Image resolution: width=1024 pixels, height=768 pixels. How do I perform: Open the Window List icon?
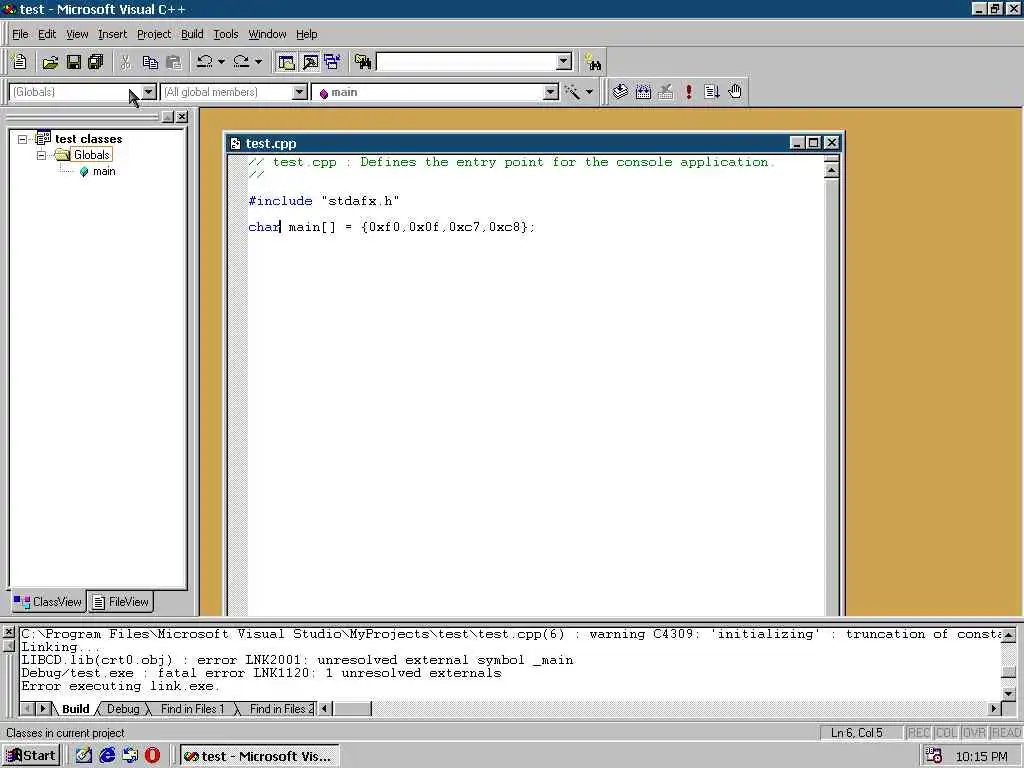(332, 62)
